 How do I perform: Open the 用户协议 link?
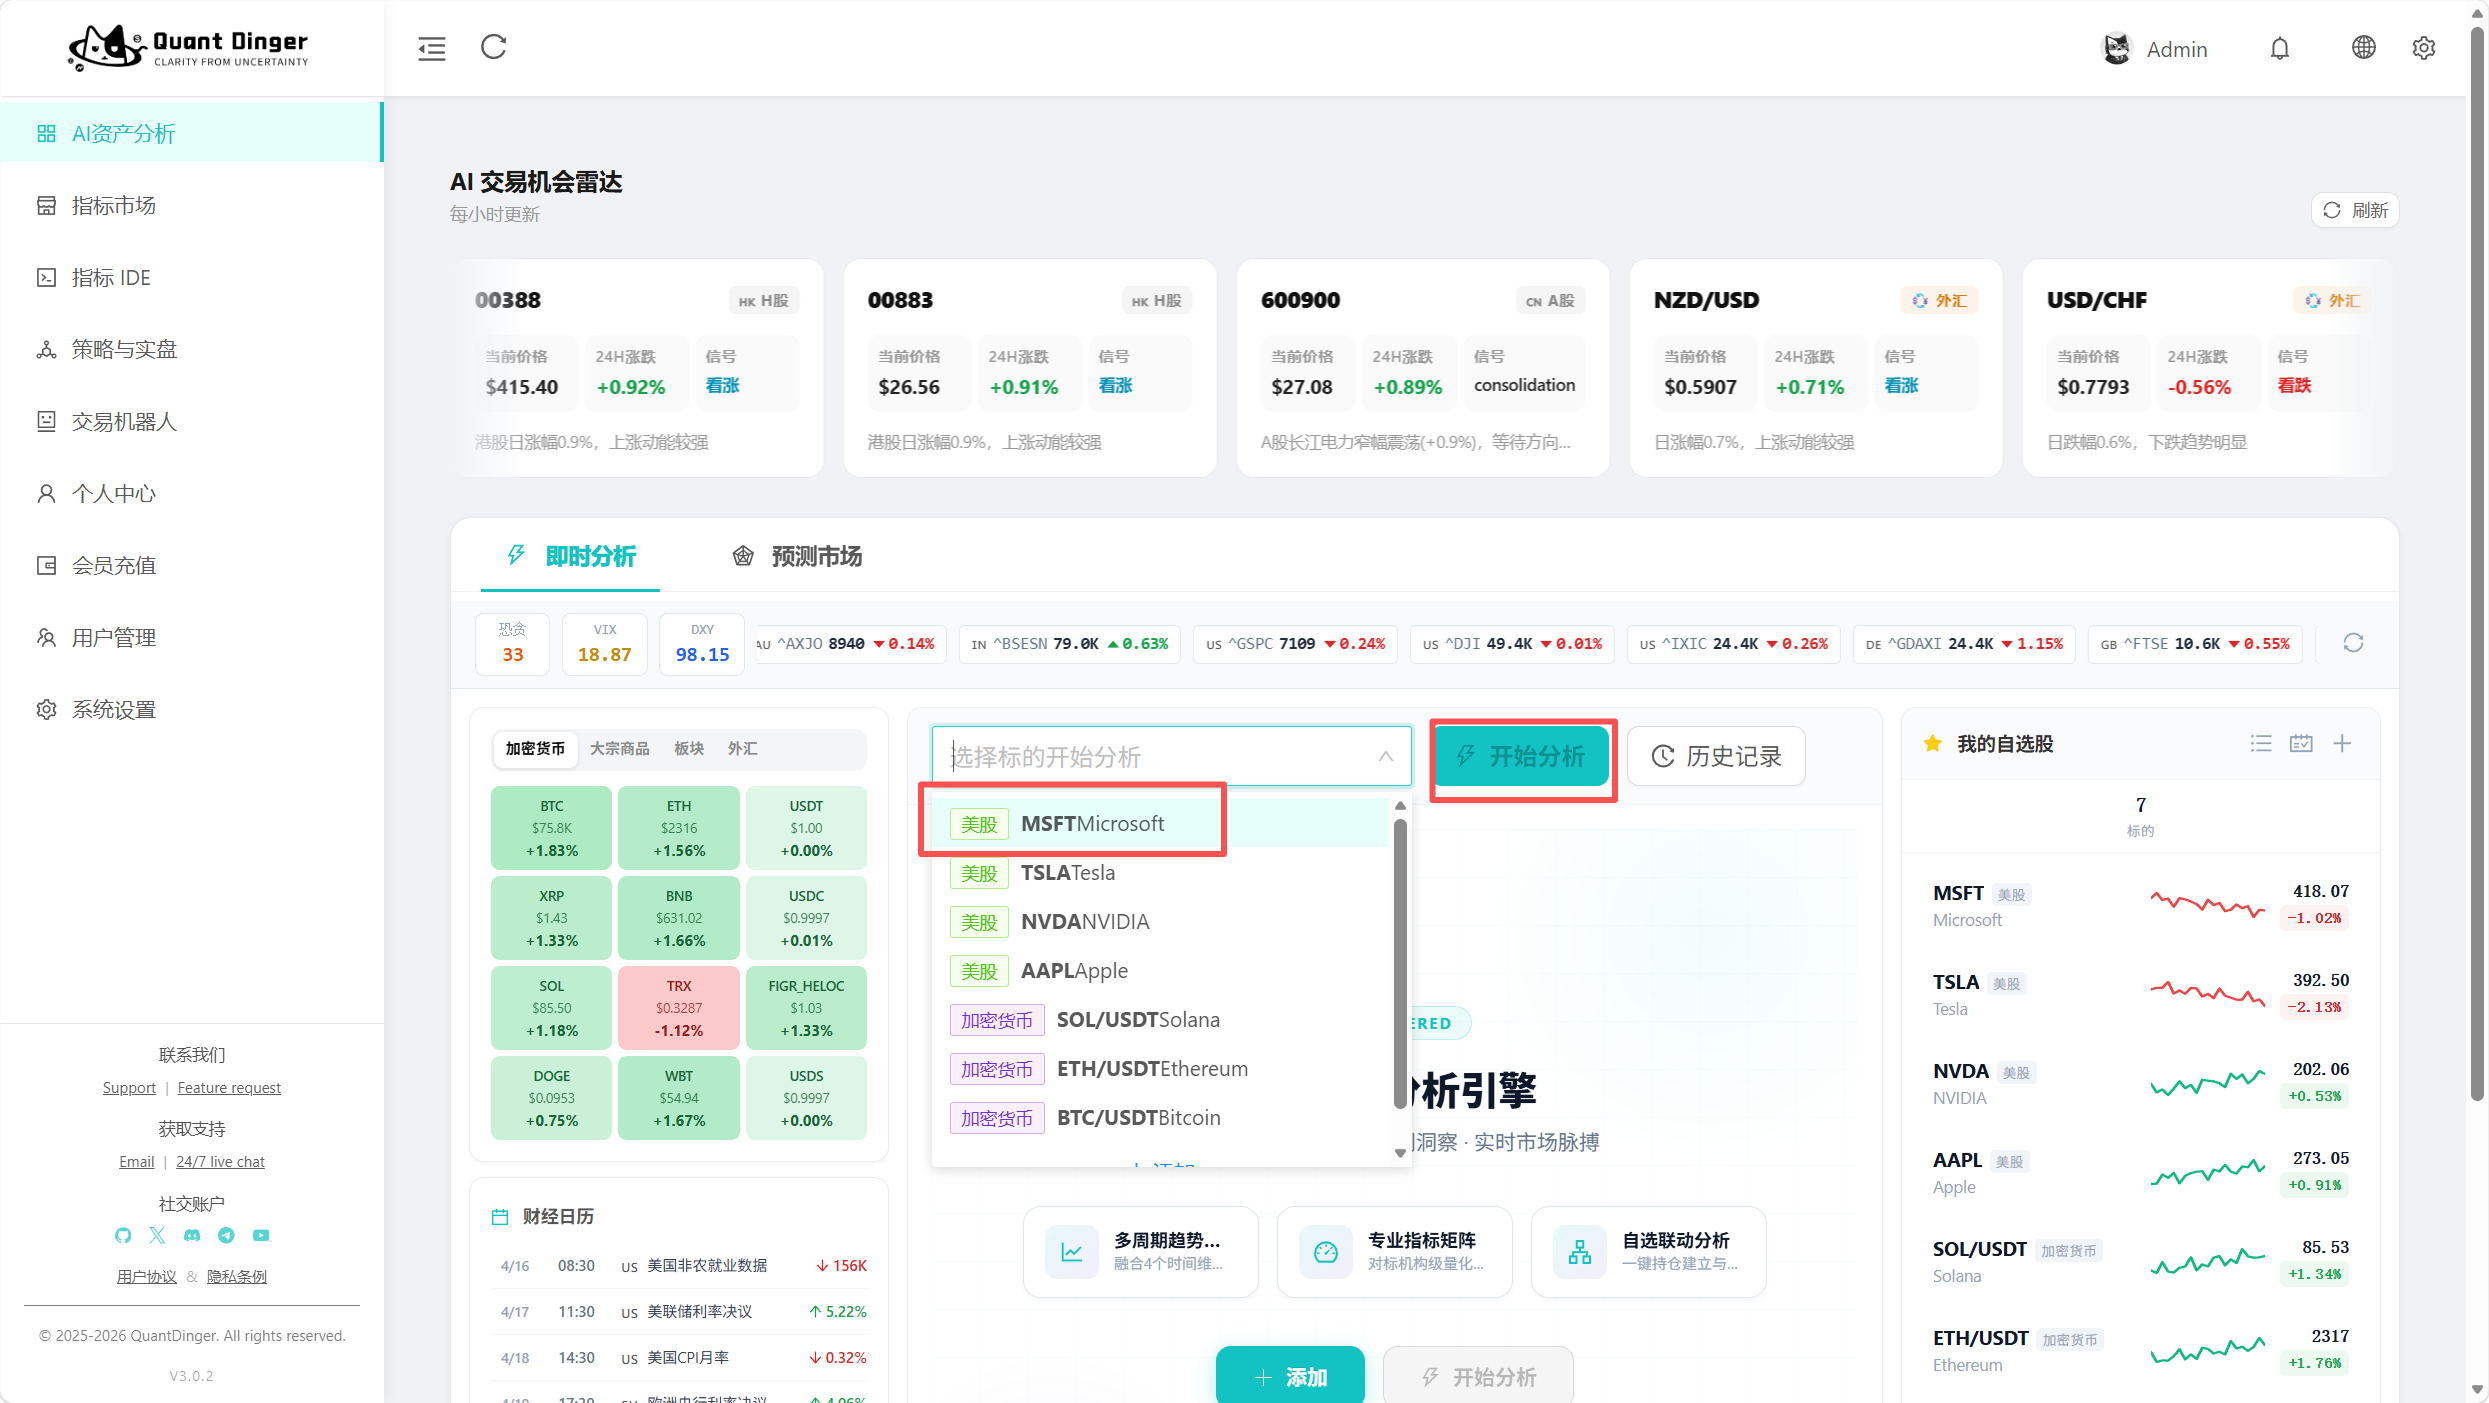tap(147, 1276)
